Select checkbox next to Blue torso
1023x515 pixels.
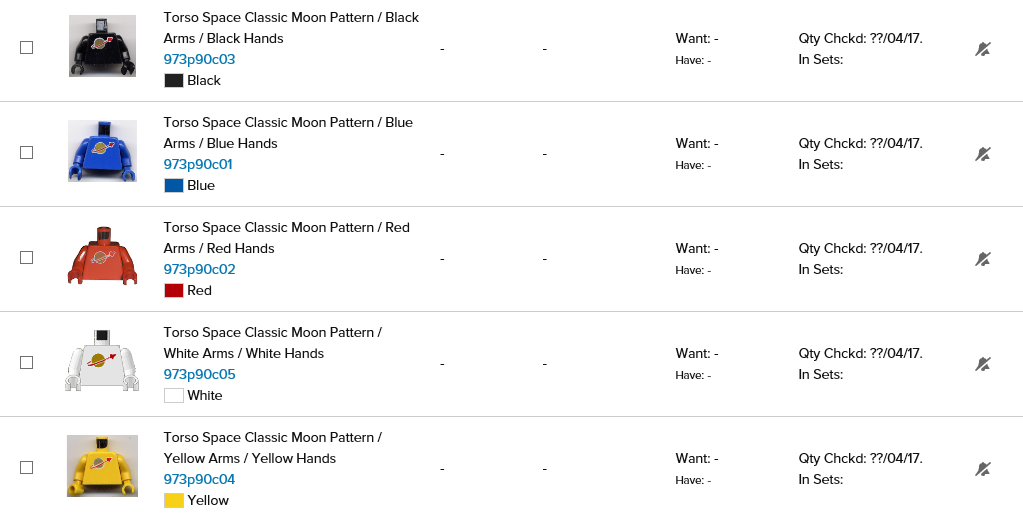(x=27, y=152)
